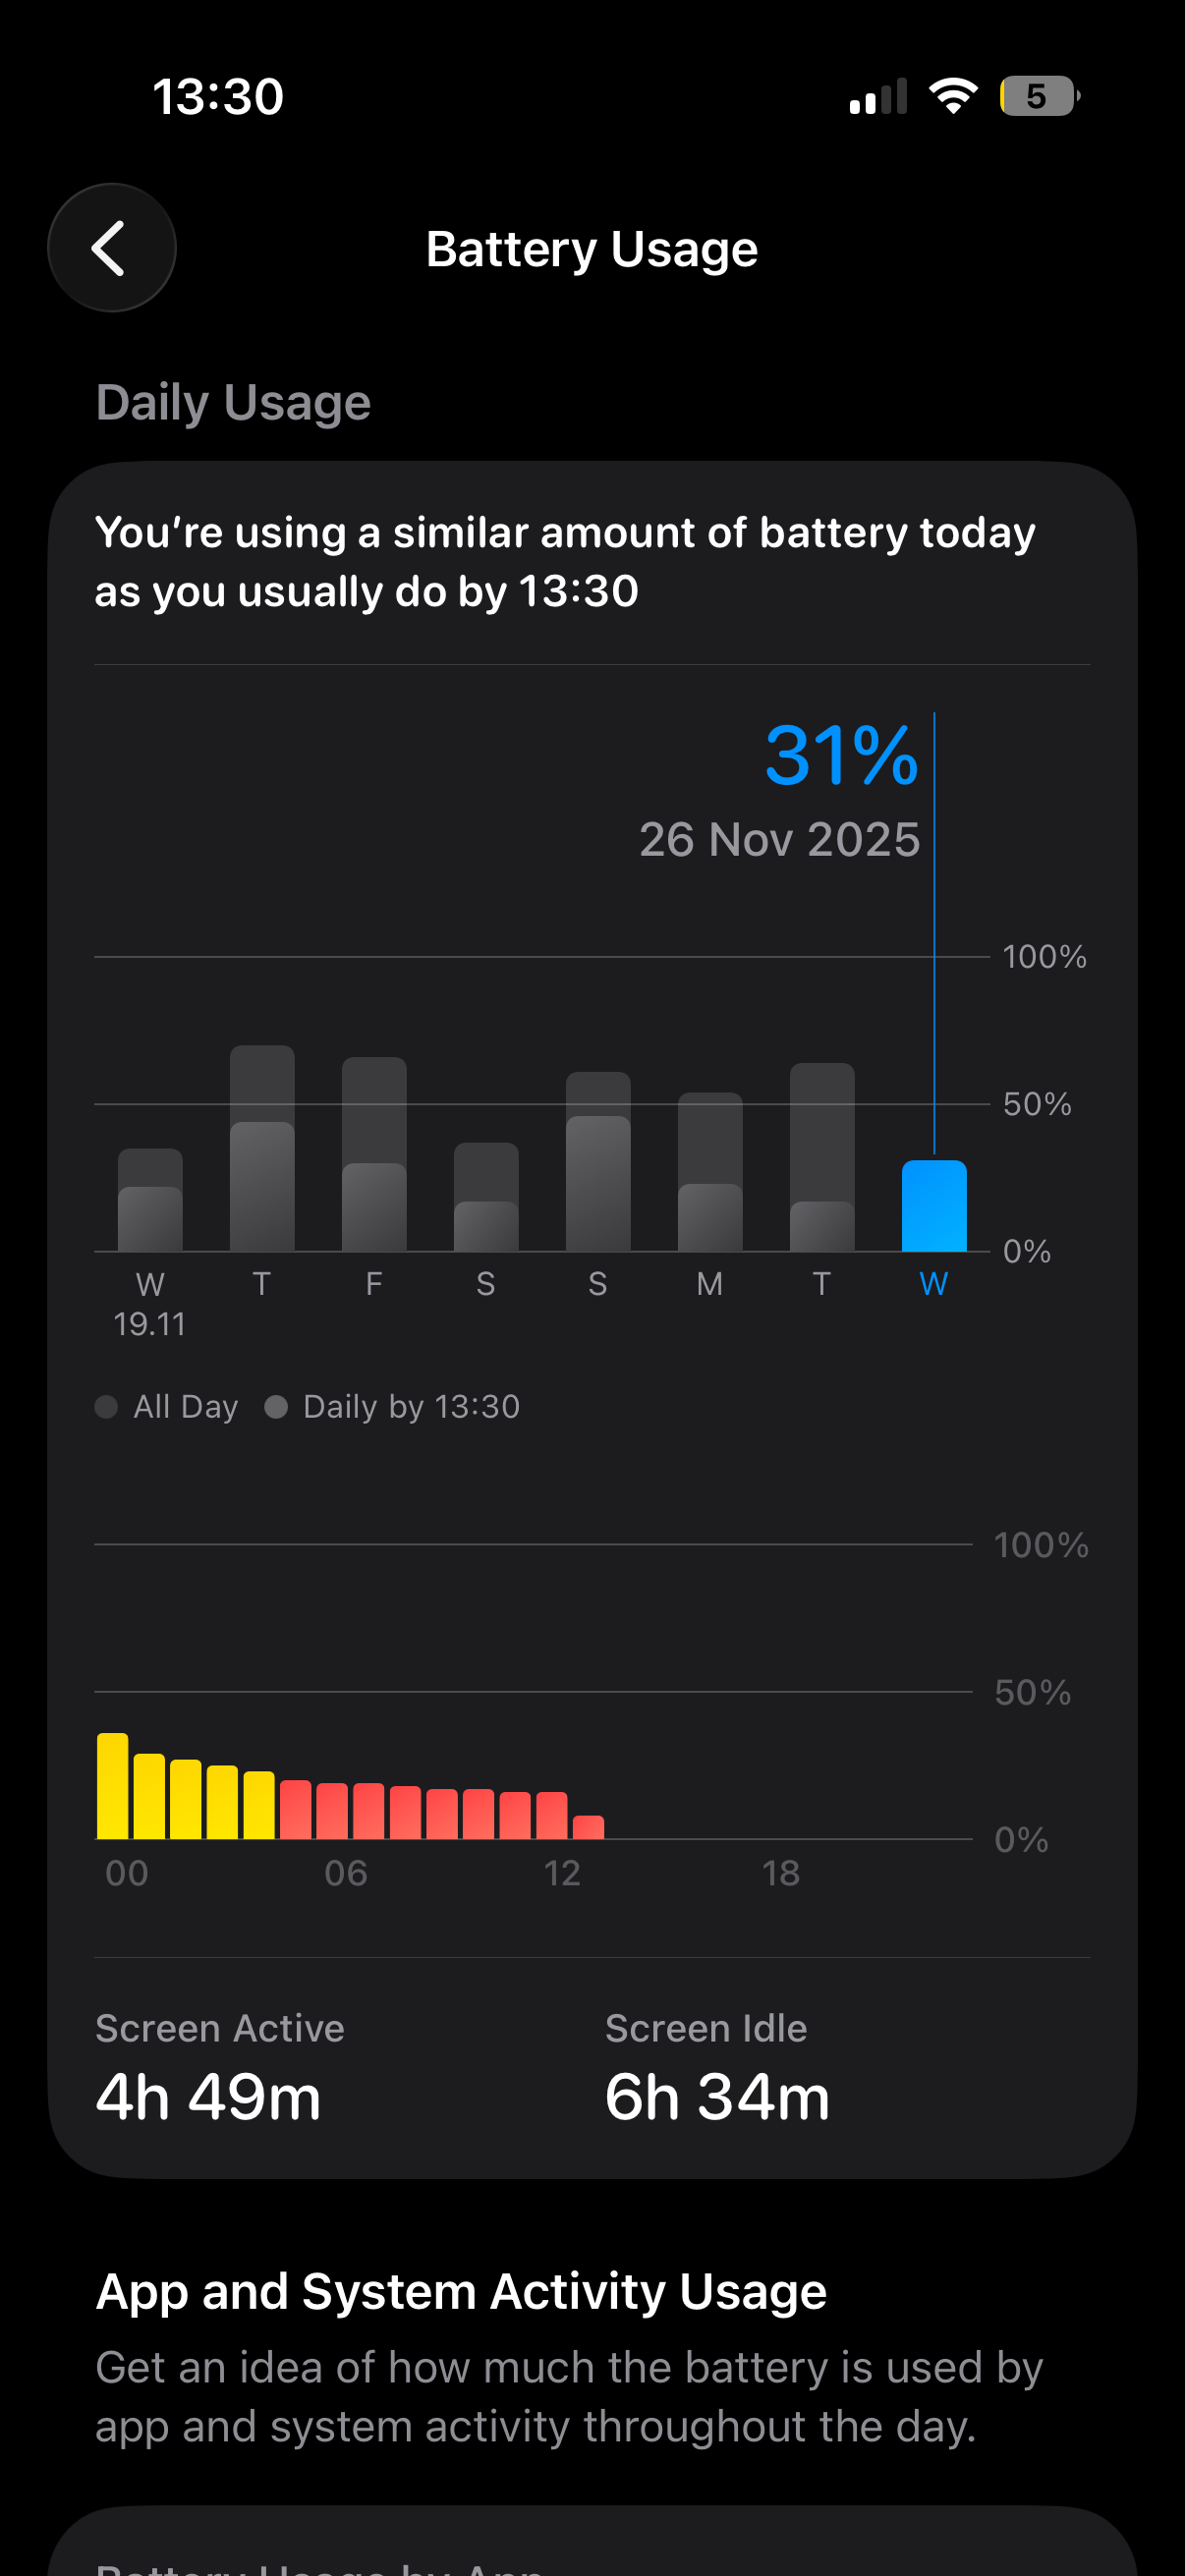Tap the cellular signal bars icon

878,97
